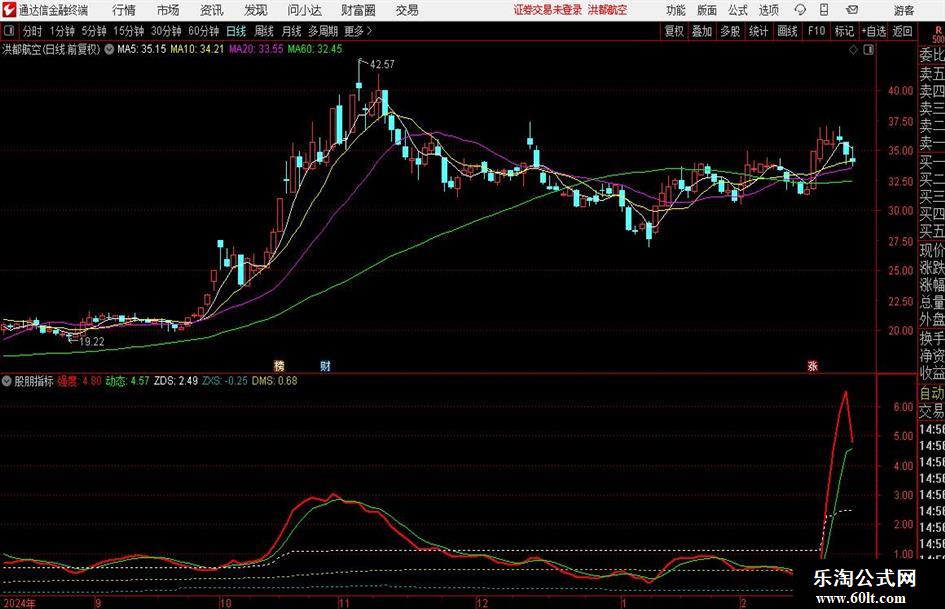Screen dimensions: 945x609
Task: Click the MA60: 32.45 value
Action: (x=315, y=49)
